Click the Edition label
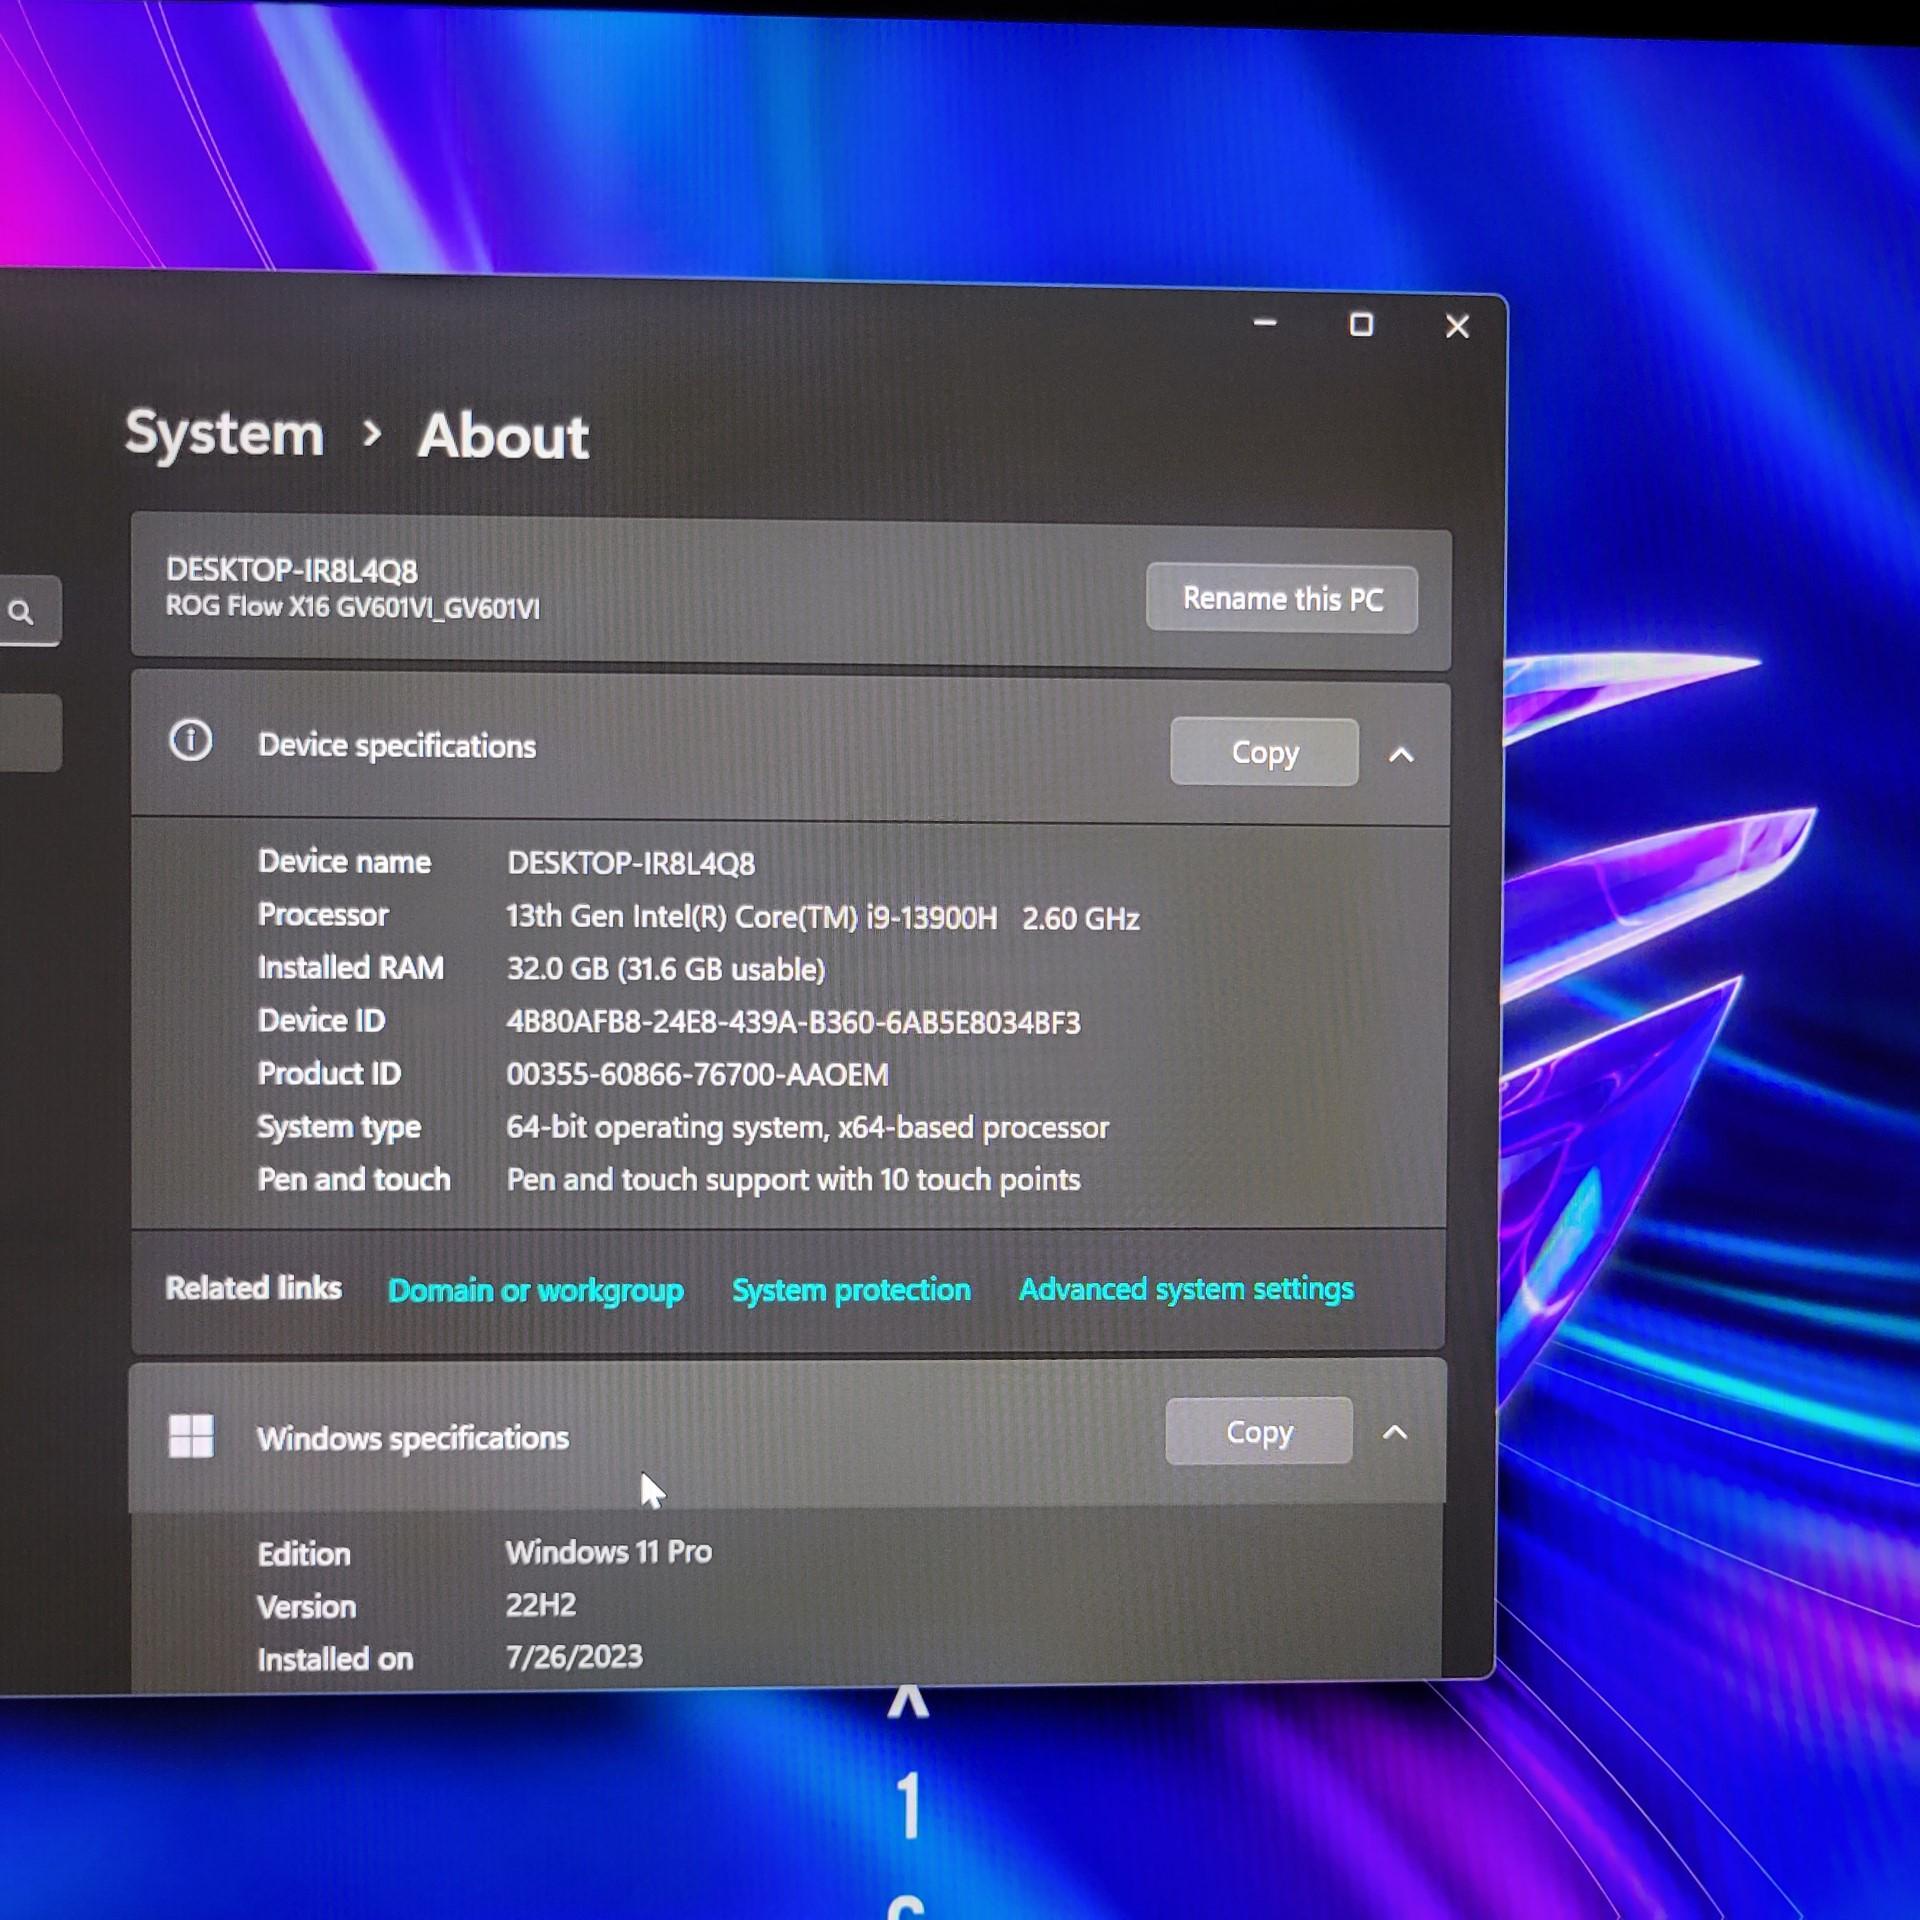1920x1920 pixels. [x=304, y=1554]
